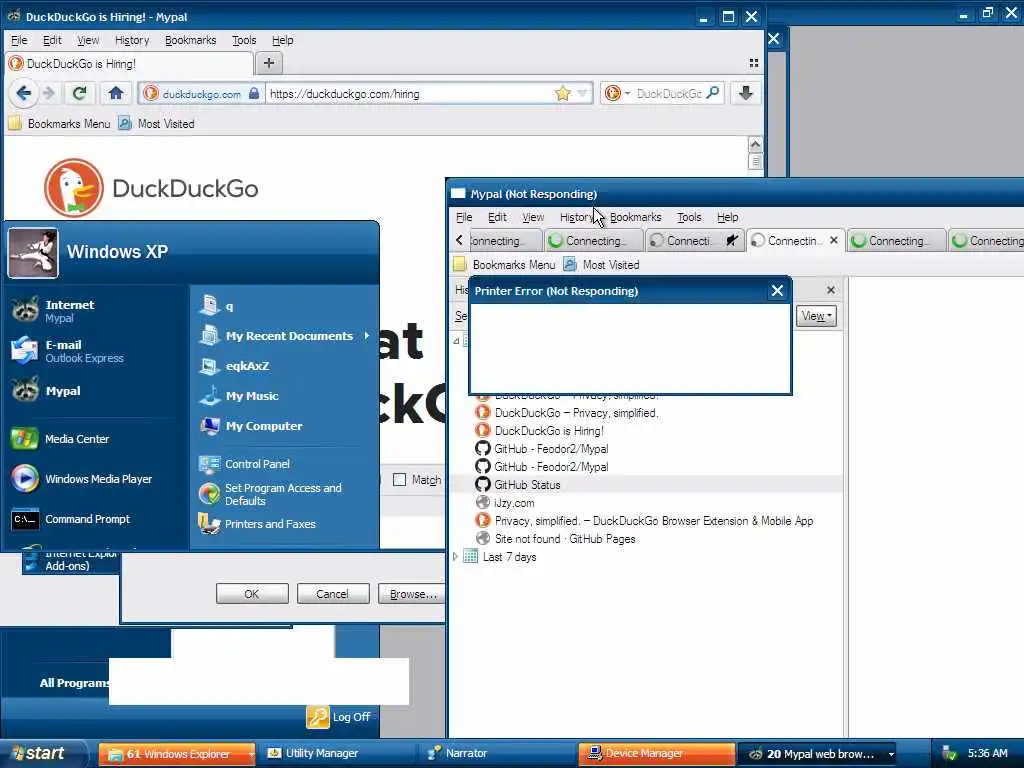The height and width of the screenshot is (768, 1024).
Task: Open History menu in DuckDuckGo Mypal window
Action: pyautogui.click(x=132, y=40)
